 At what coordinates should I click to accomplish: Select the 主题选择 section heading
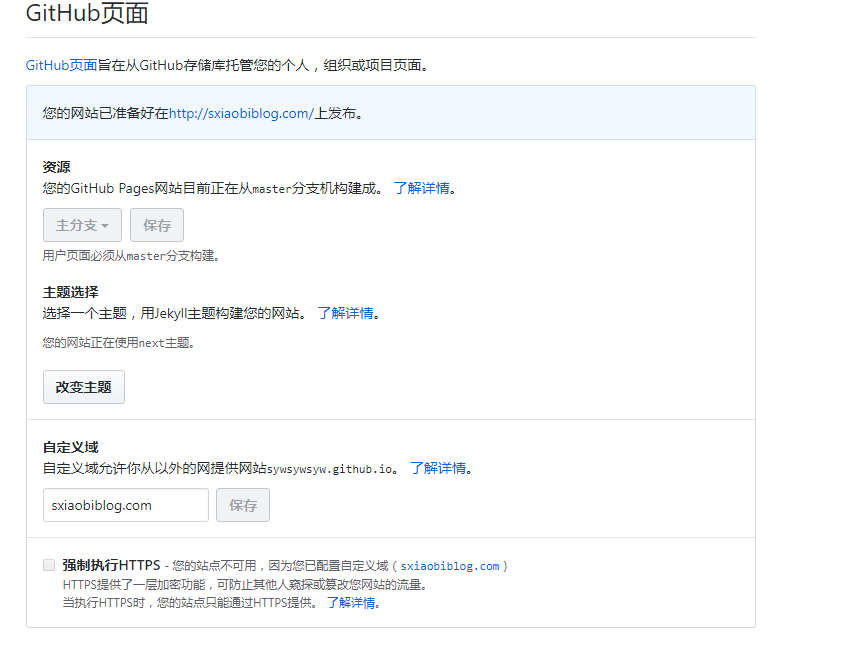(x=71, y=292)
